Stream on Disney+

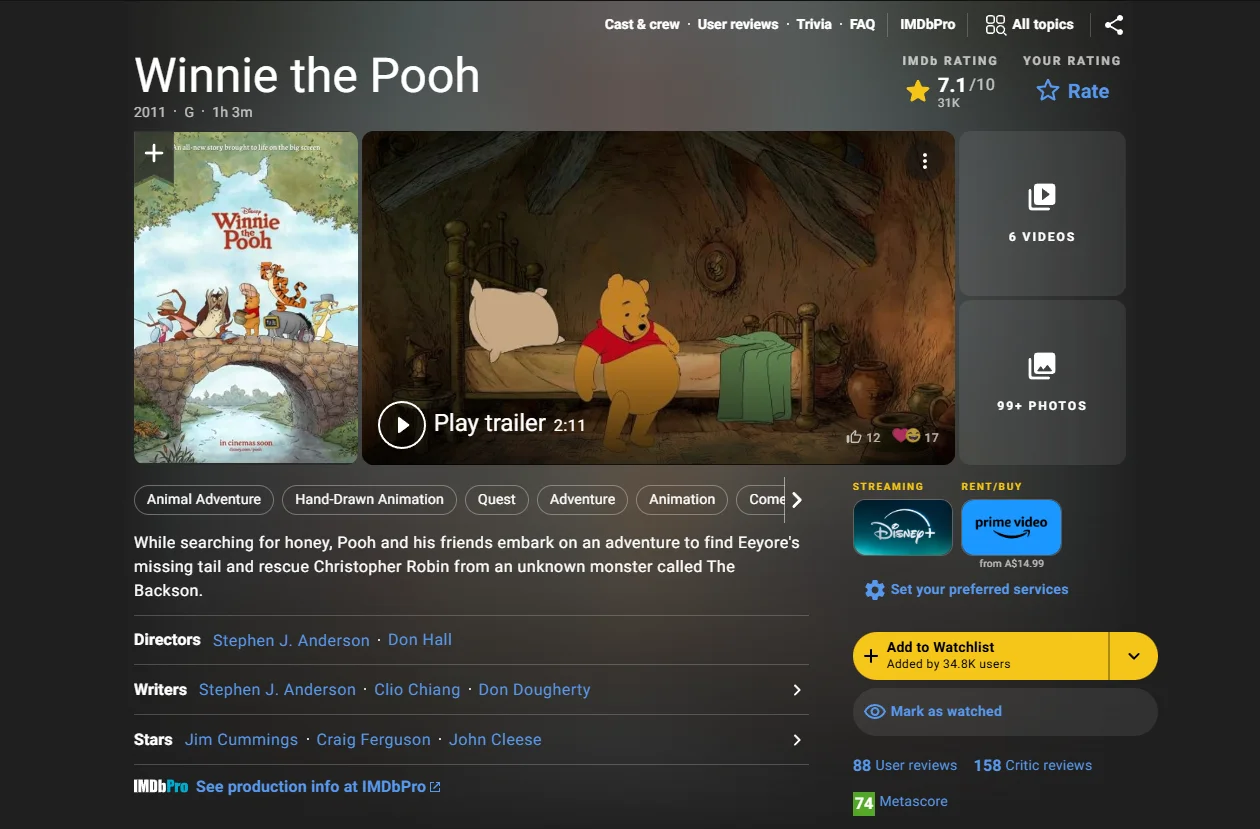pos(902,527)
